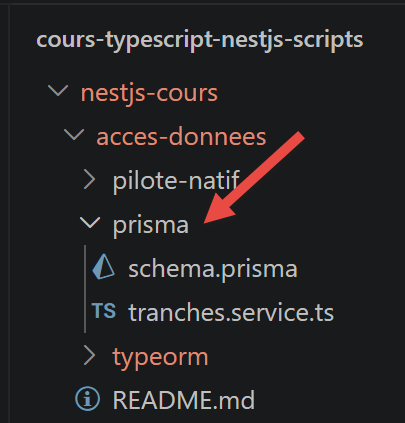Select the acces-donnees folder name
The height and width of the screenshot is (423, 405).
tap(181, 137)
